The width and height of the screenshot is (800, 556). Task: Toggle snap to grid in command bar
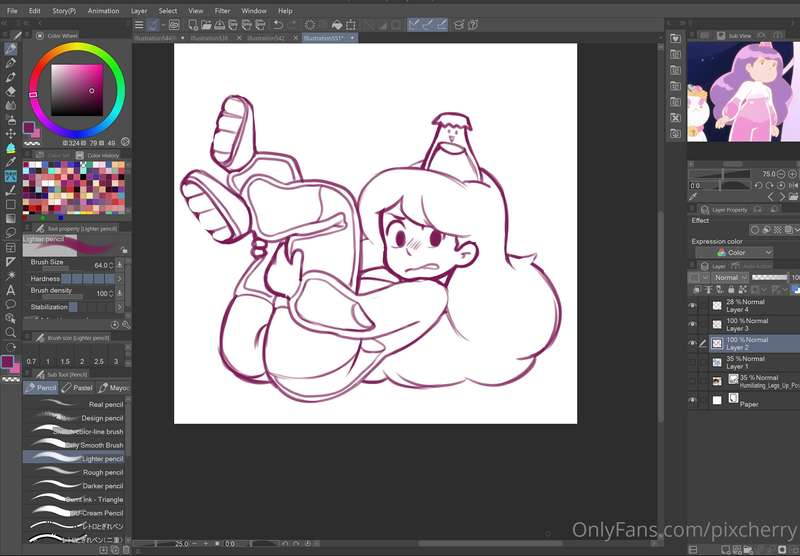pyautogui.click(x=442, y=24)
